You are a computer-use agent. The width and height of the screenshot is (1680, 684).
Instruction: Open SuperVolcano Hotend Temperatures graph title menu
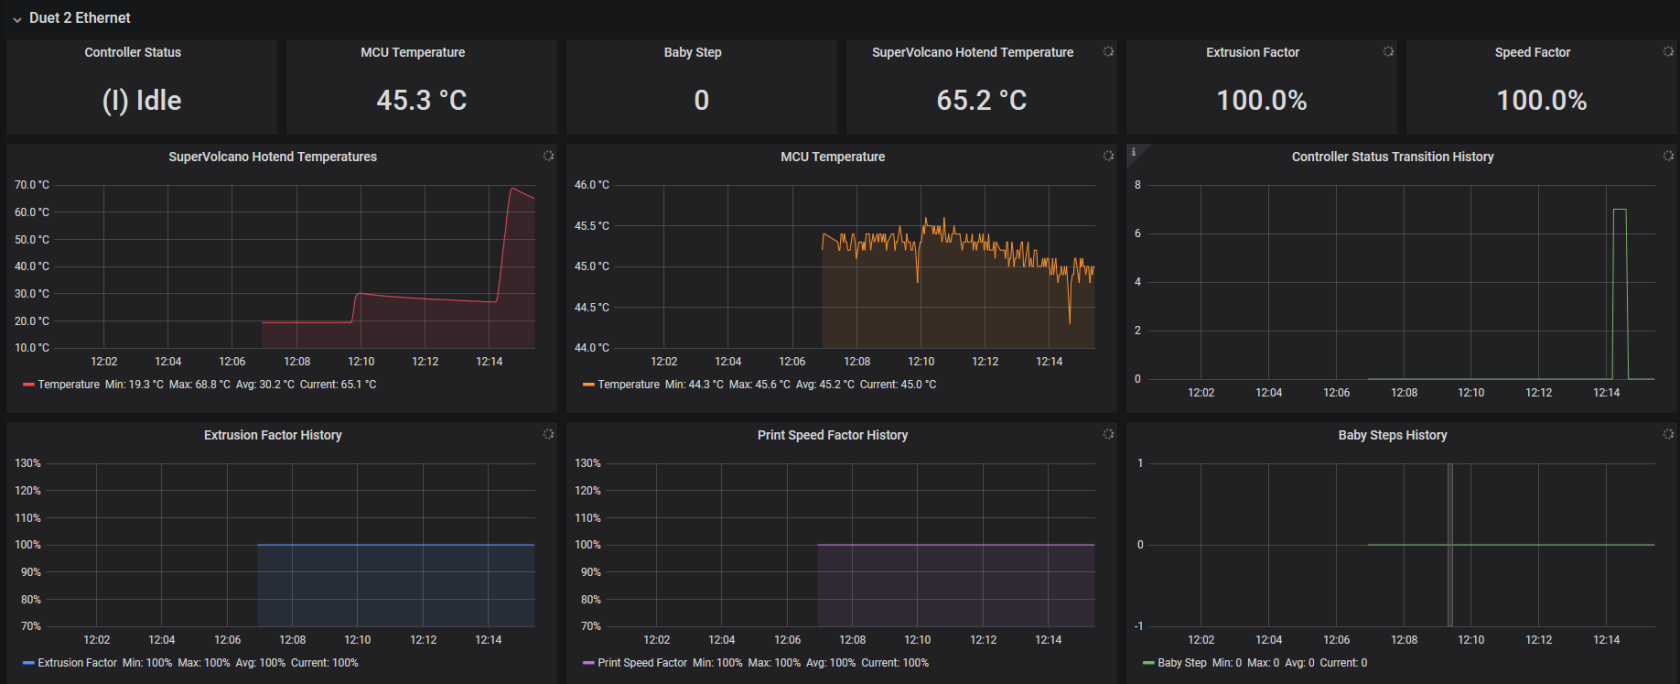click(273, 157)
